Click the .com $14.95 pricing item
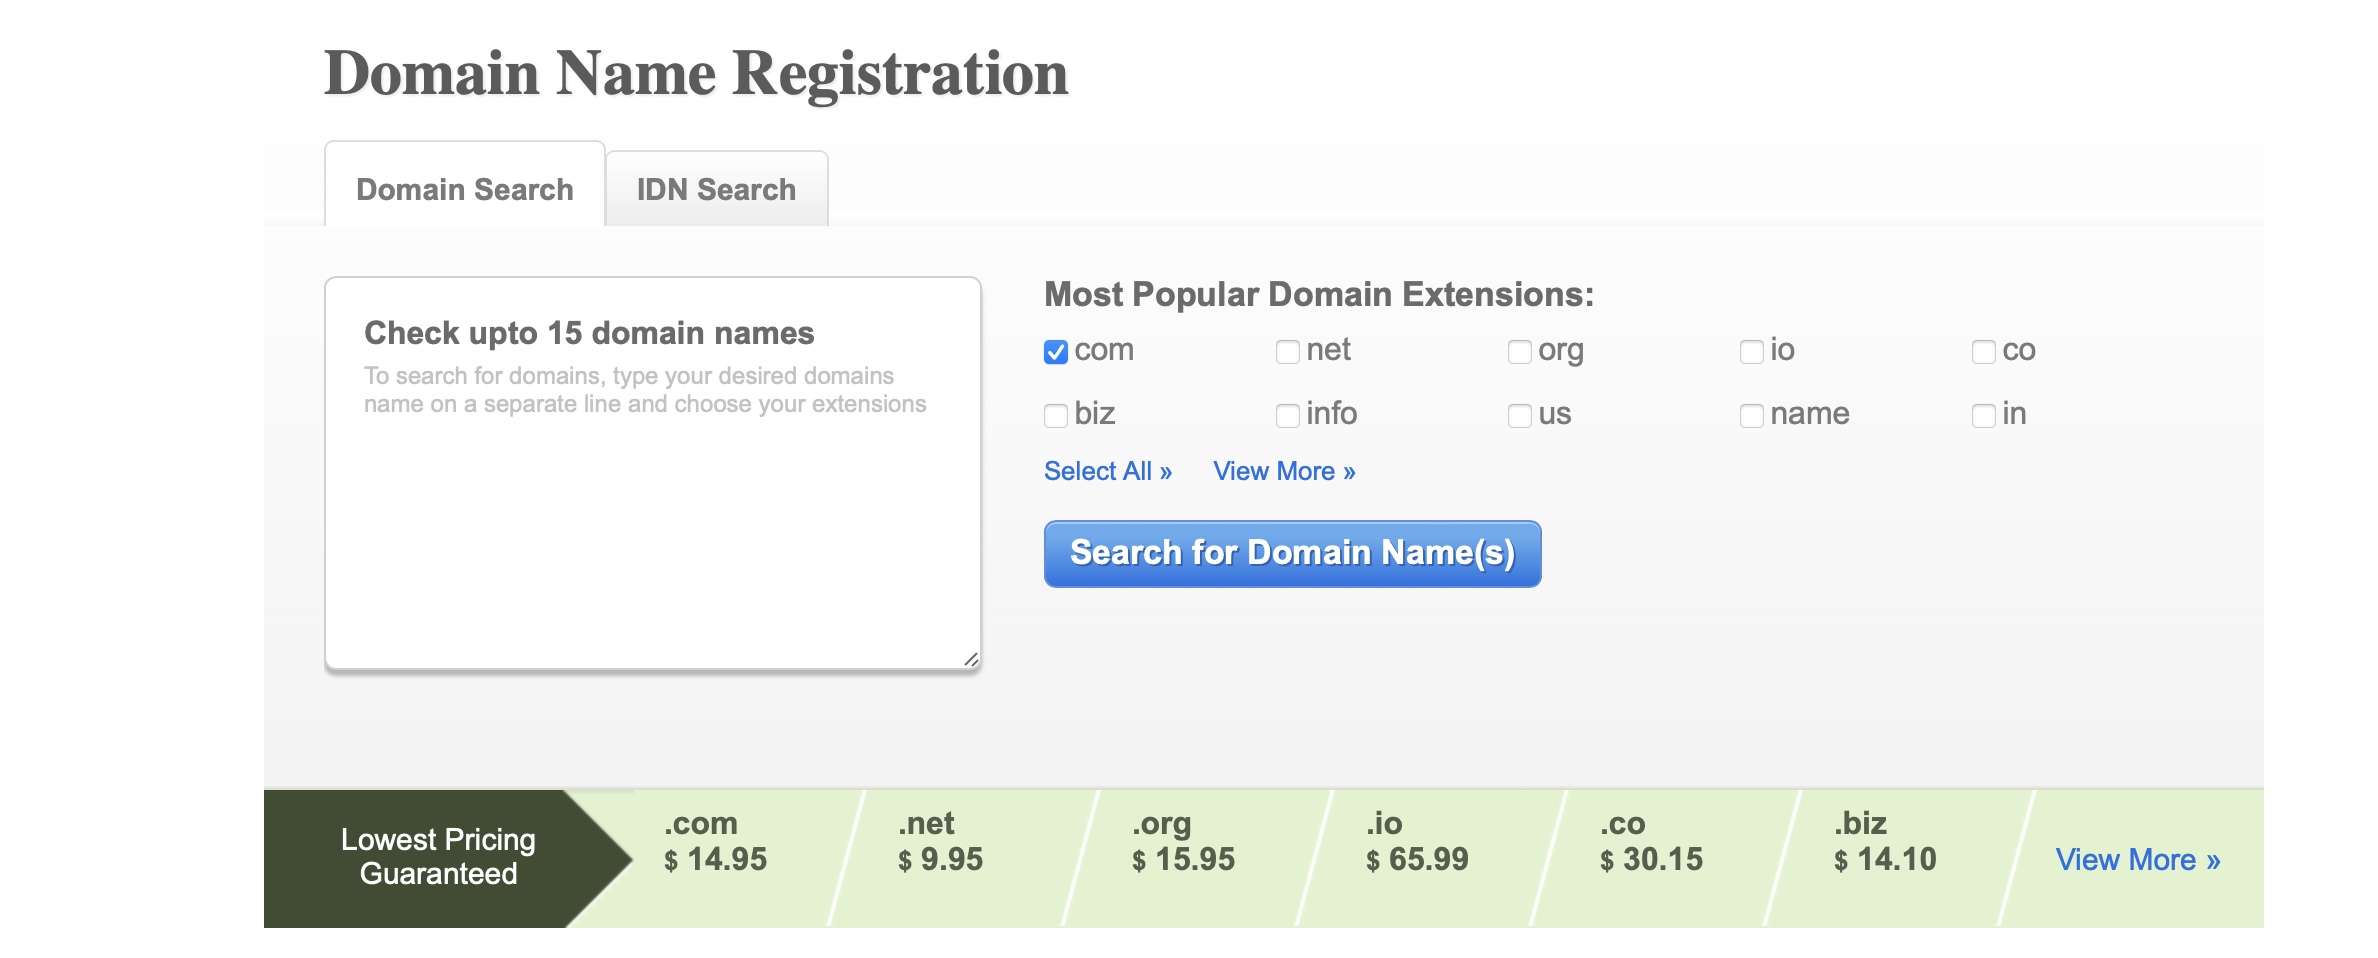Image resolution: width=2378 pixels, height=958 pixels. tap(715, 842)
